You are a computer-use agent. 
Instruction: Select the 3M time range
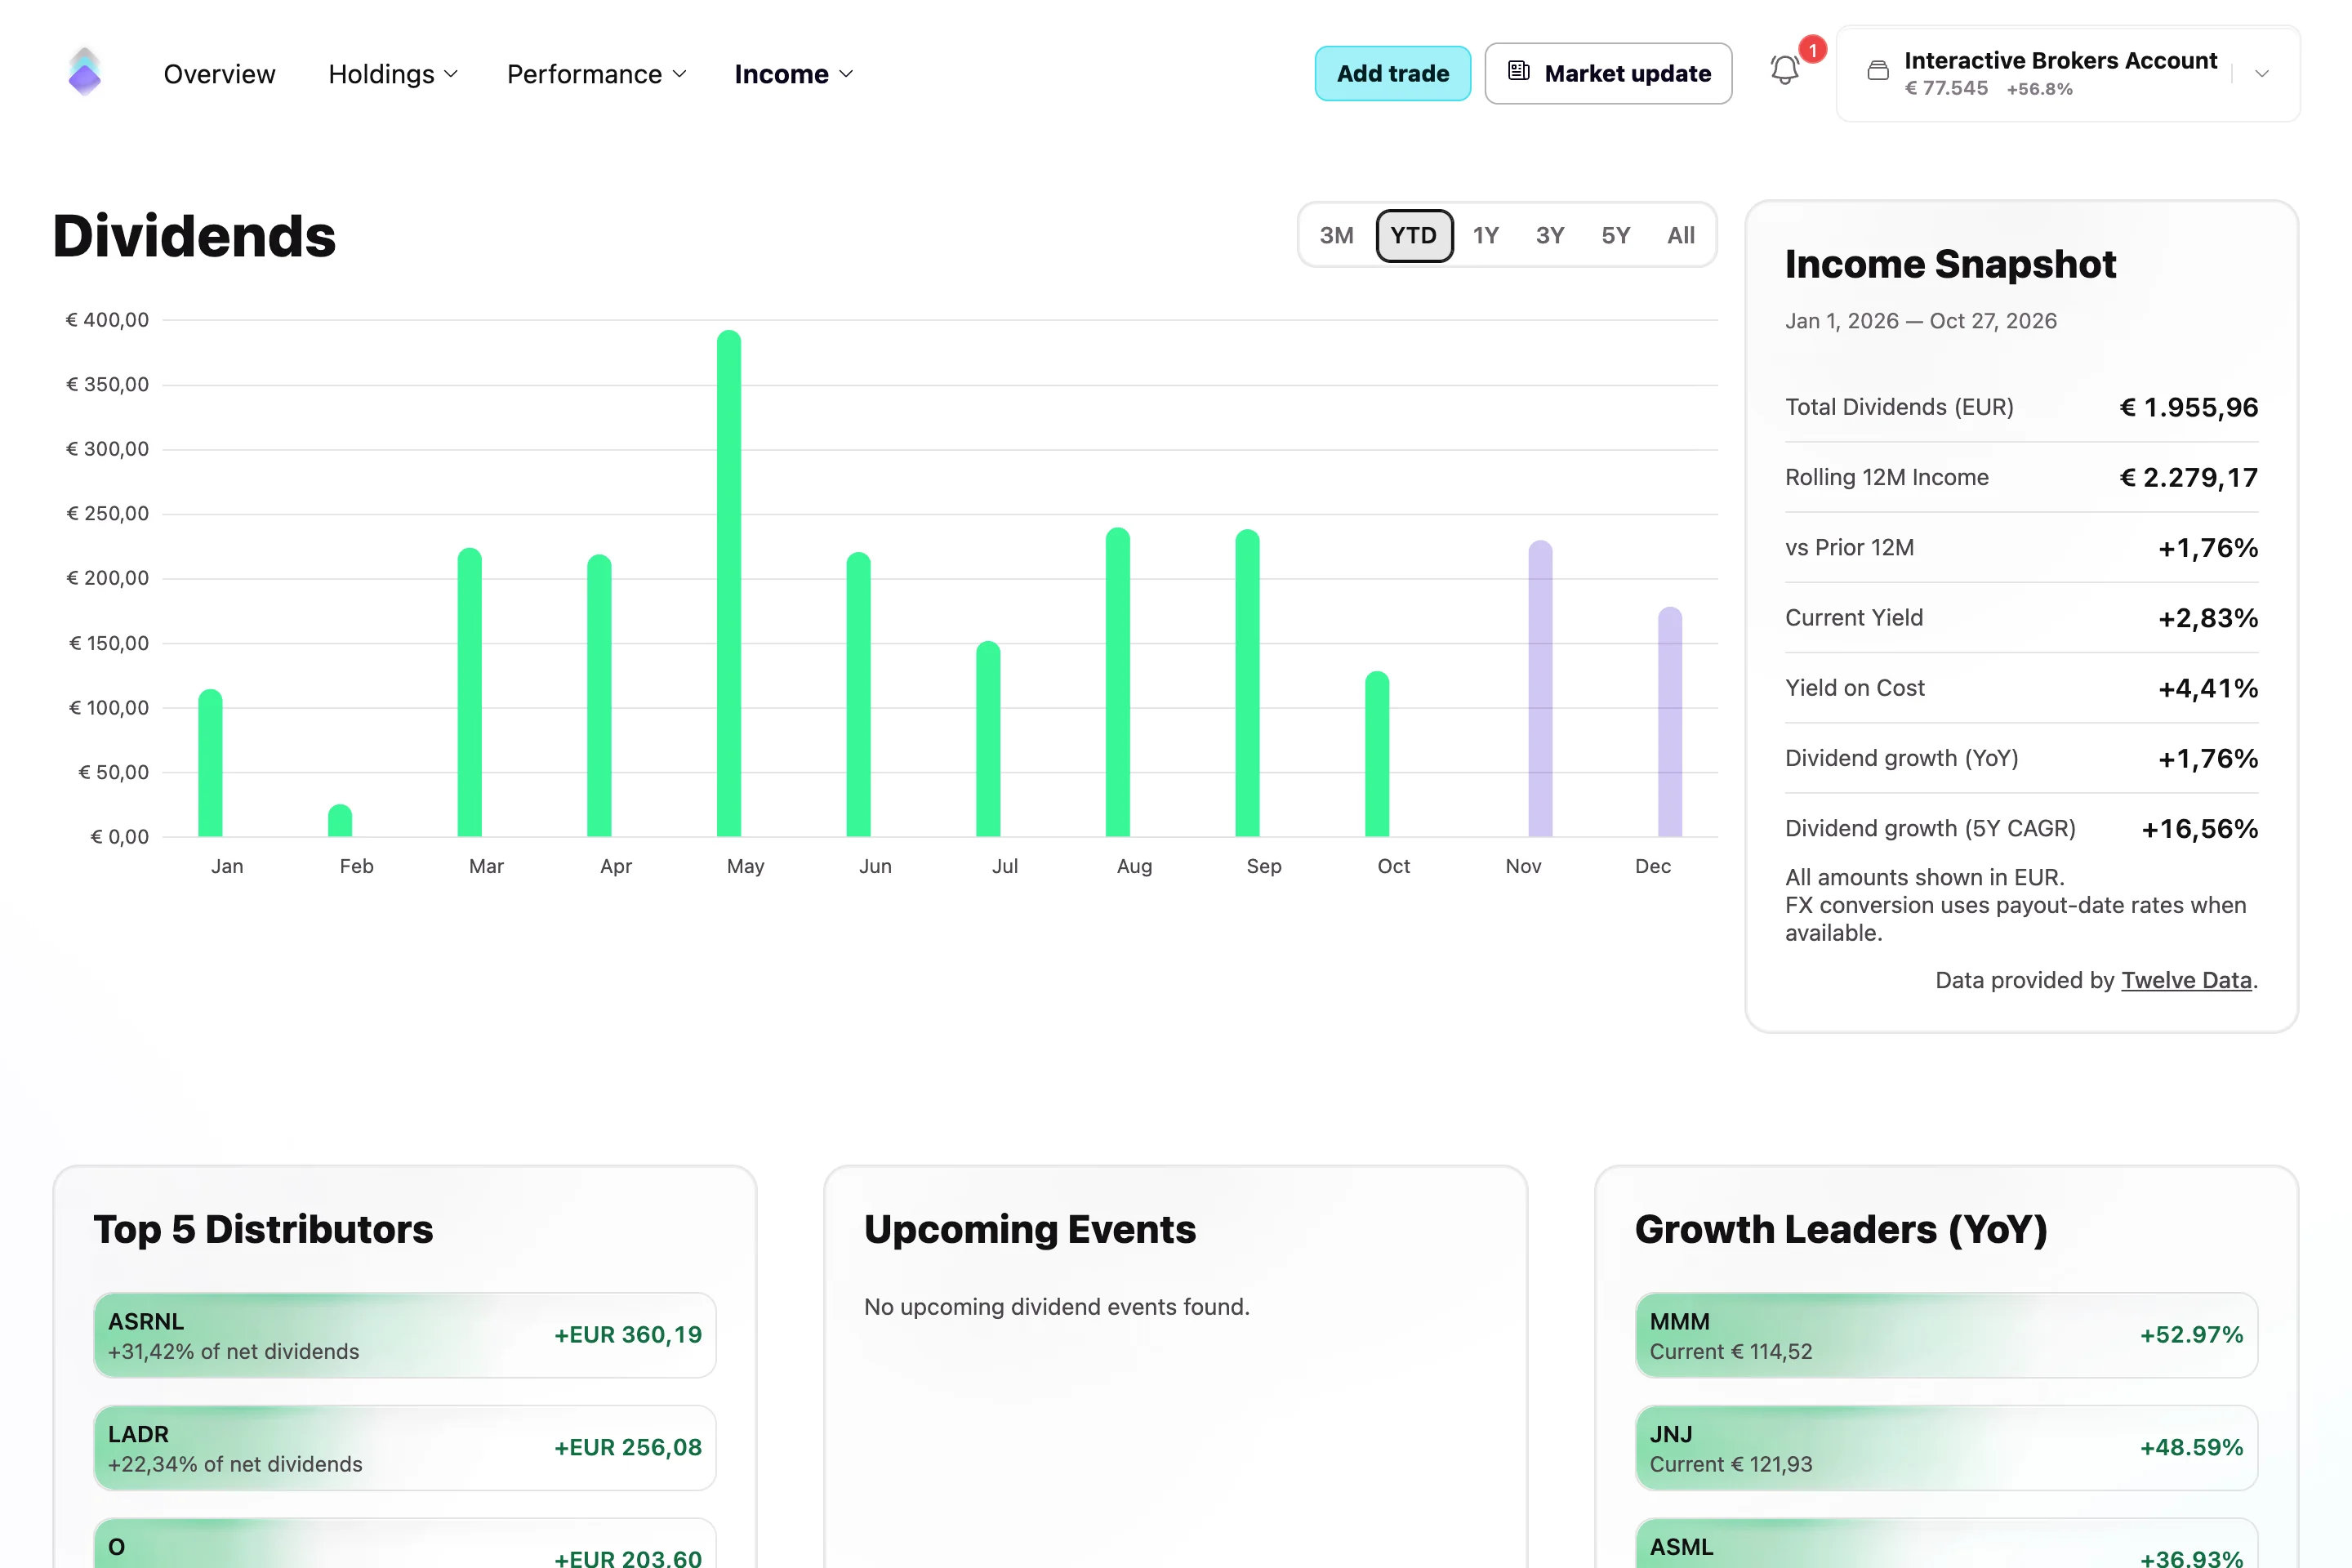1336,236
